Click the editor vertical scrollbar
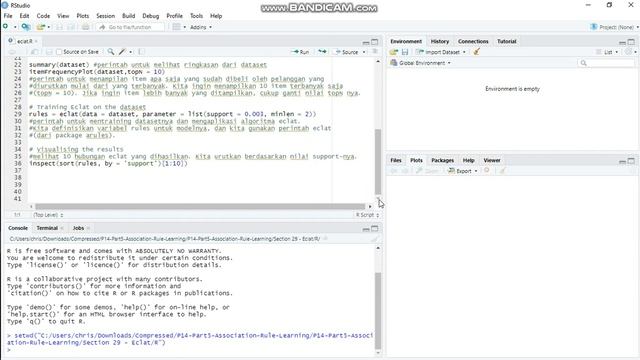Image resolution: width=640 pixels, height=360 pixels. click(378, 162)
